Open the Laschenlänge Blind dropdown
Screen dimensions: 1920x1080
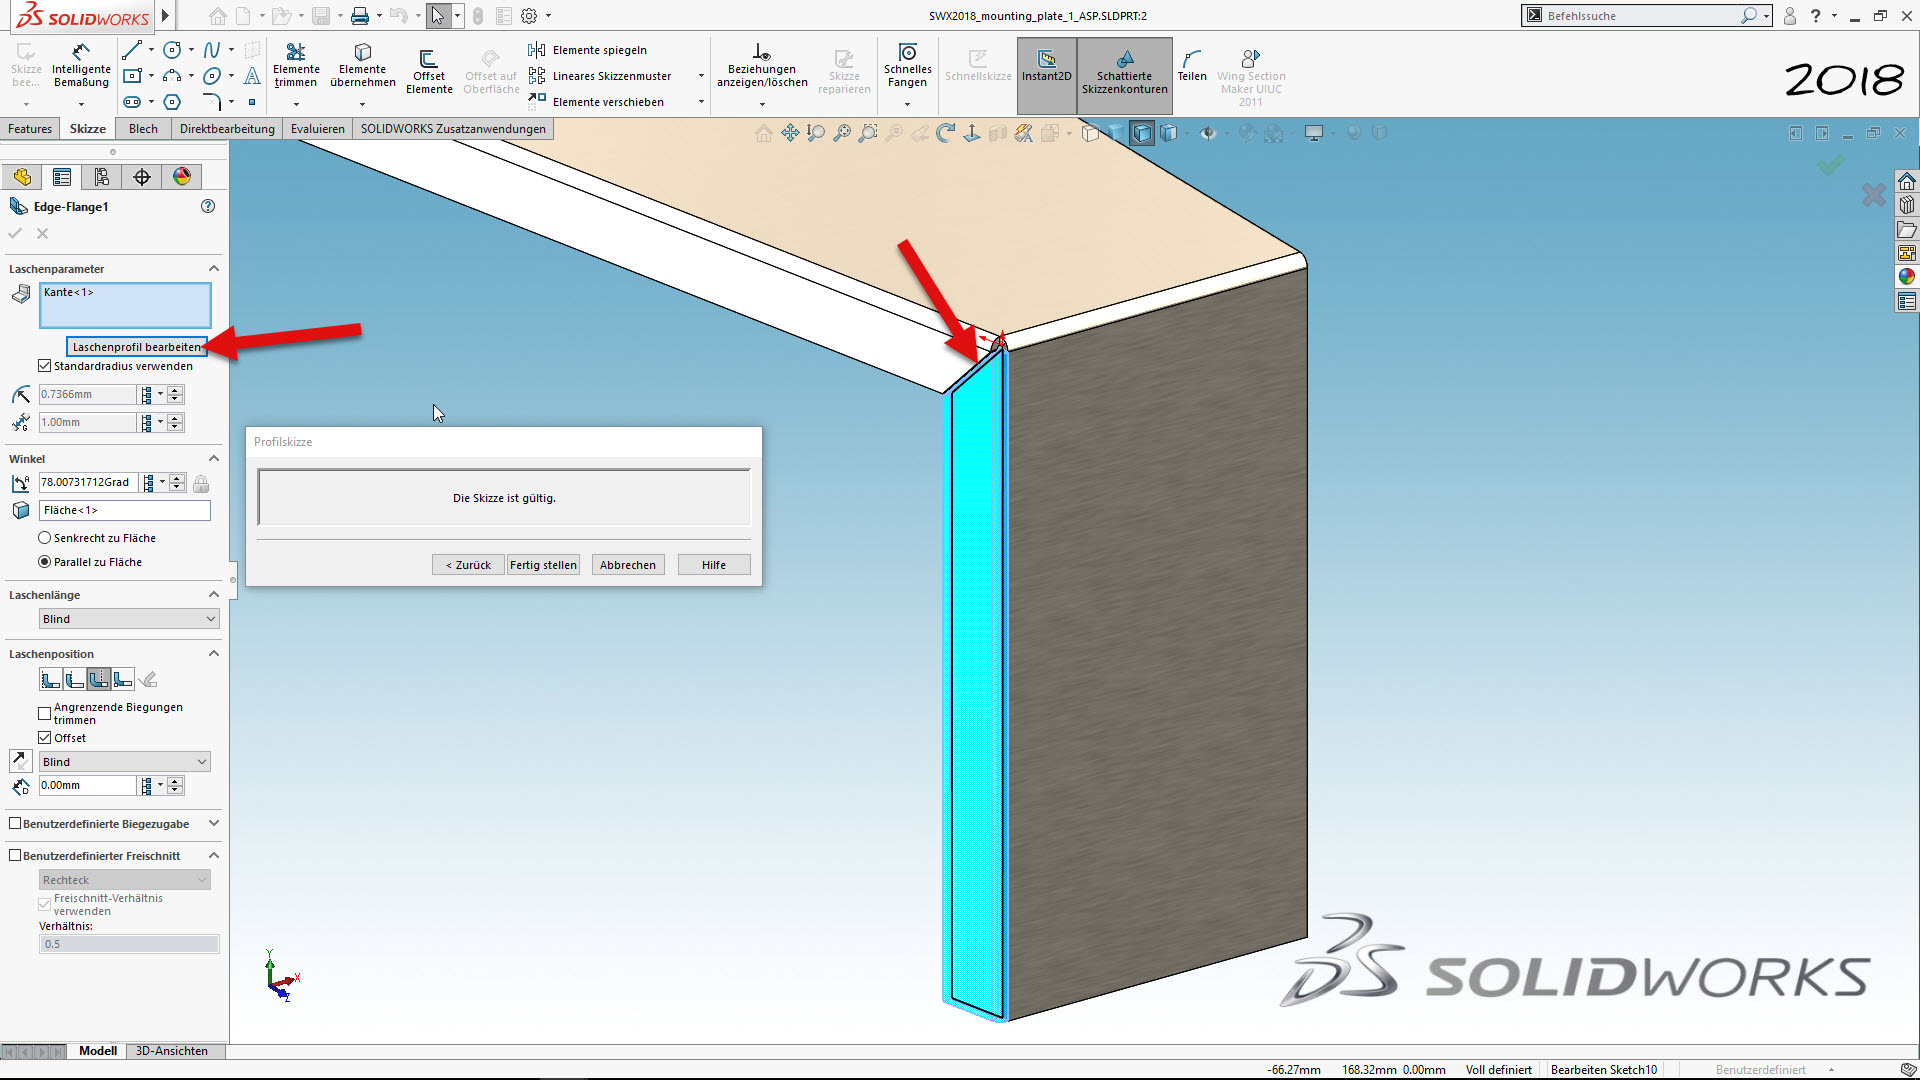[129, 619]
